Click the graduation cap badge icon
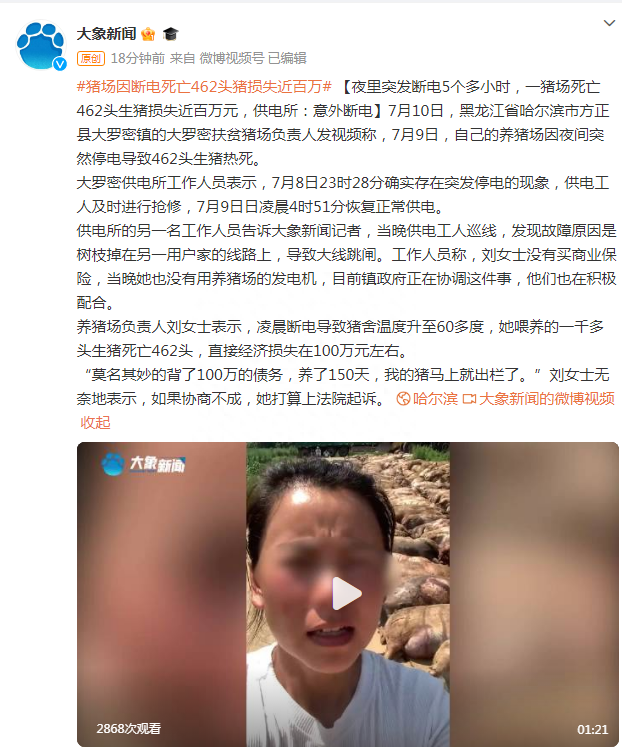 (x=170, y=34)
